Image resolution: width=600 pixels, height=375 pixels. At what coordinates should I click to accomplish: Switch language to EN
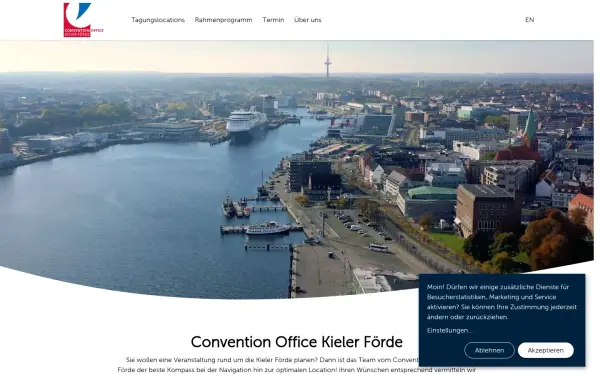point(530,20)
